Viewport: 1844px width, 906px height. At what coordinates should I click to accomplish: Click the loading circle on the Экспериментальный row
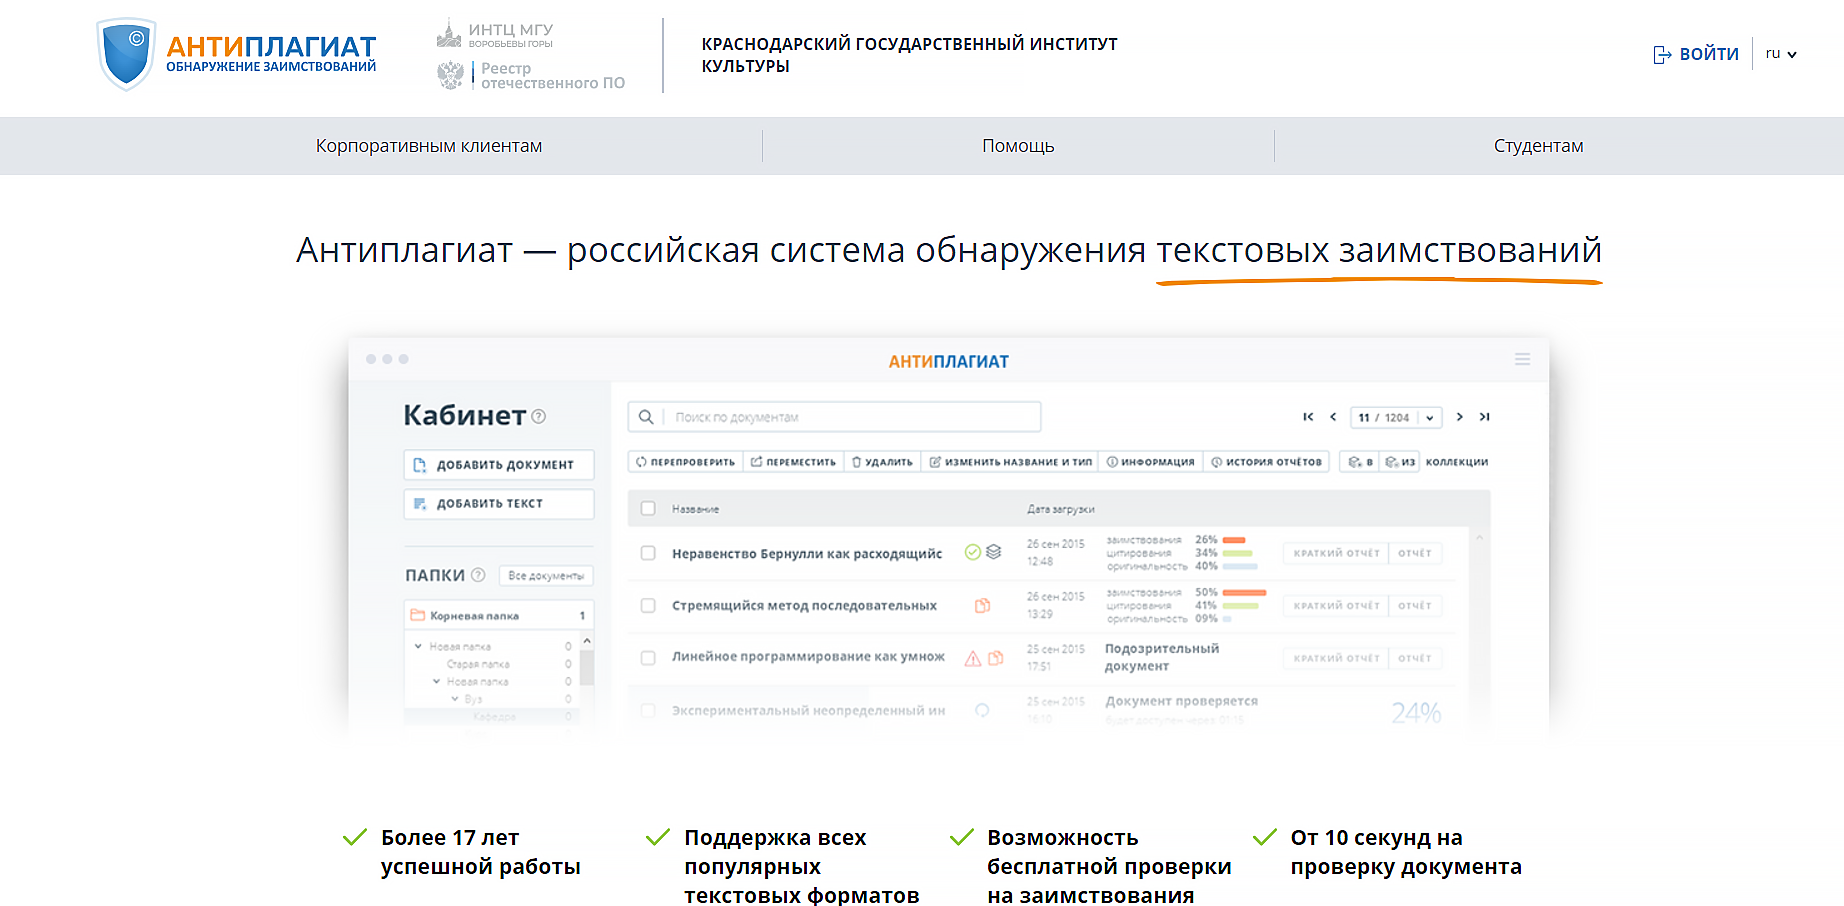tap(982, 710)
